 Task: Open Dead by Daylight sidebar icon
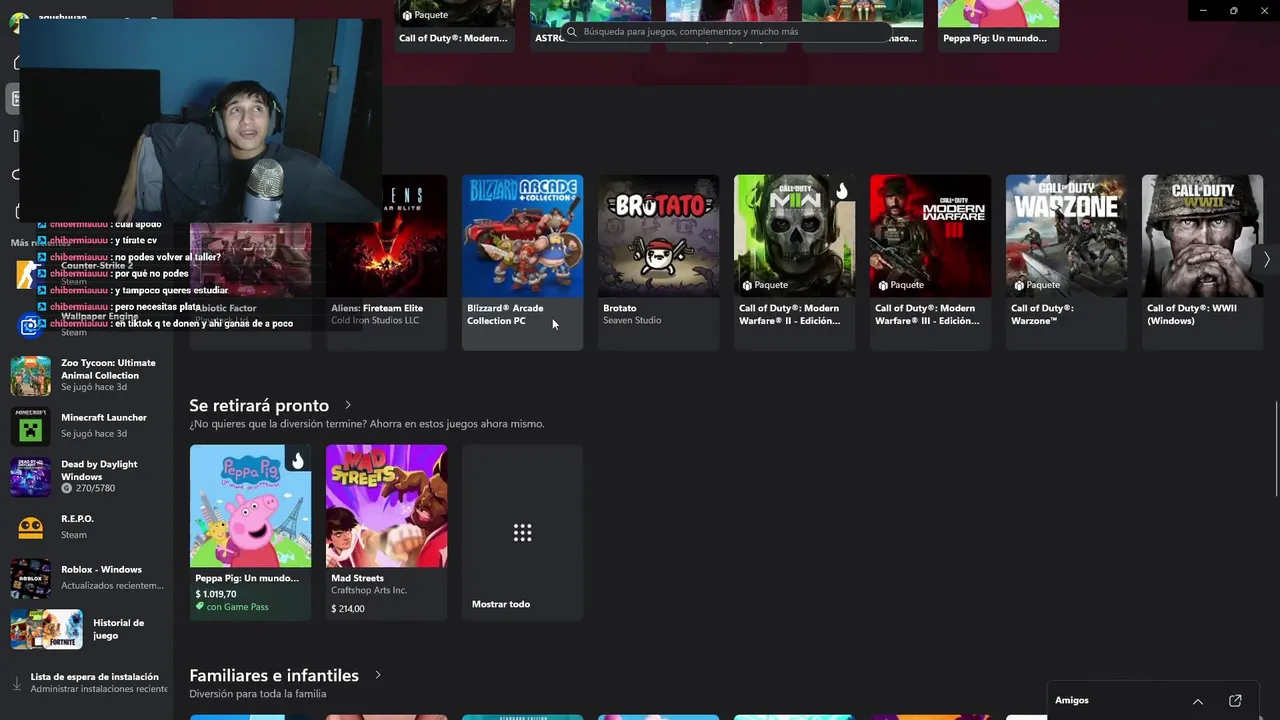tap(30, 477)
